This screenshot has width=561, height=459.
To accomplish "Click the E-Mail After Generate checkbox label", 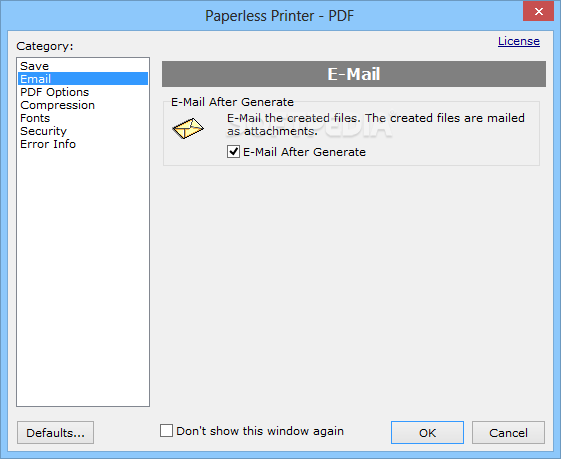I will pos(304,152).
